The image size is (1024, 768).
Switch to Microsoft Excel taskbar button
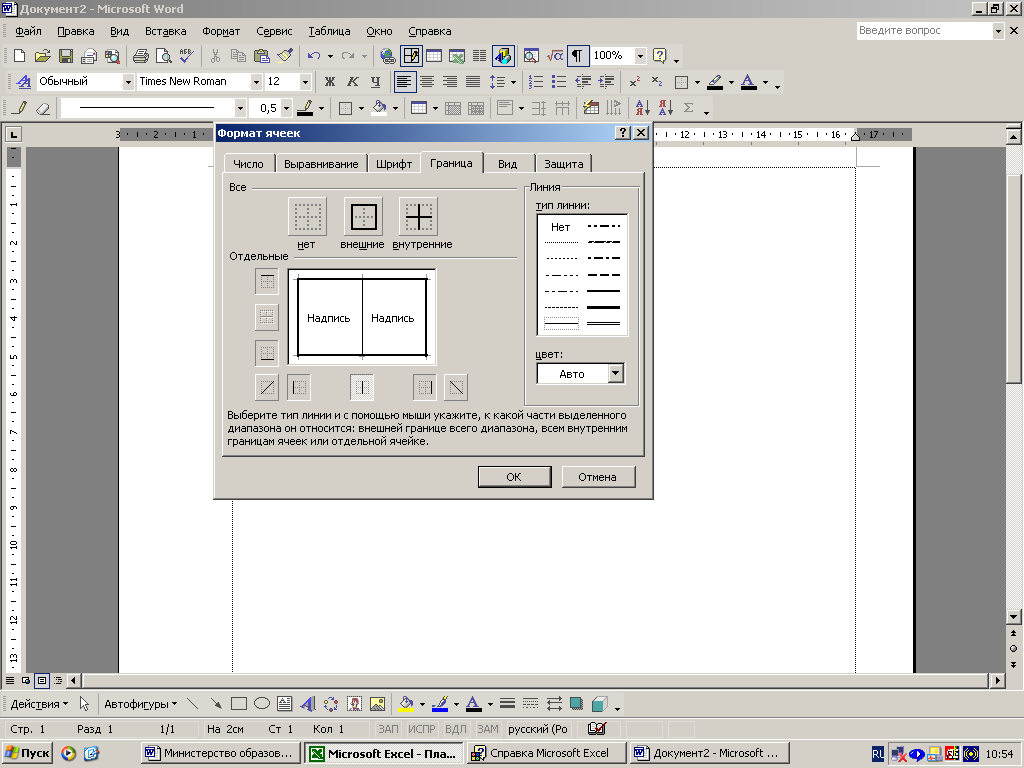point(385,753)
